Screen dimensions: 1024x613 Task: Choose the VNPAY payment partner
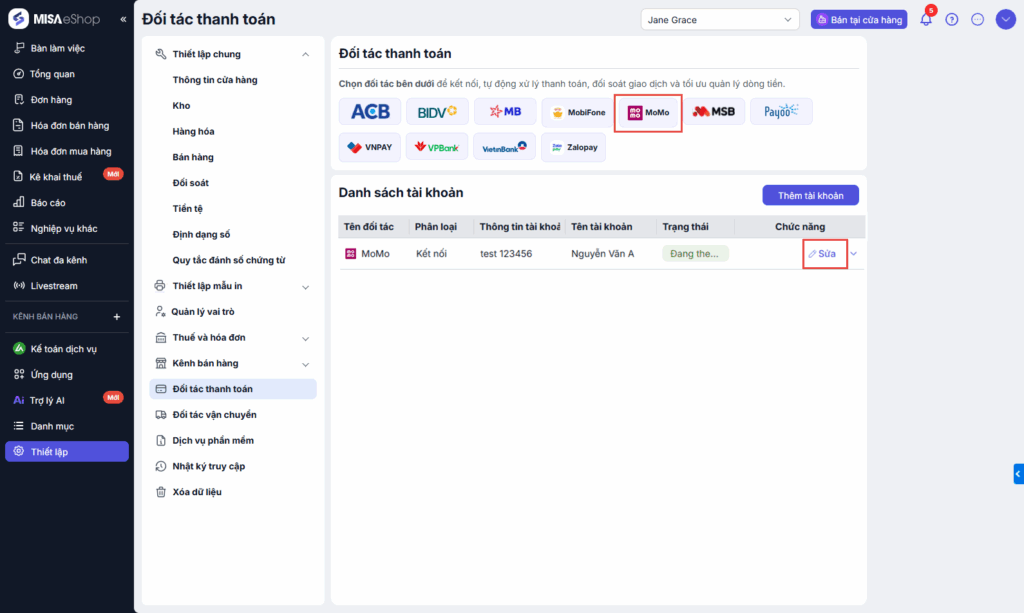click(x=370, y=147)
